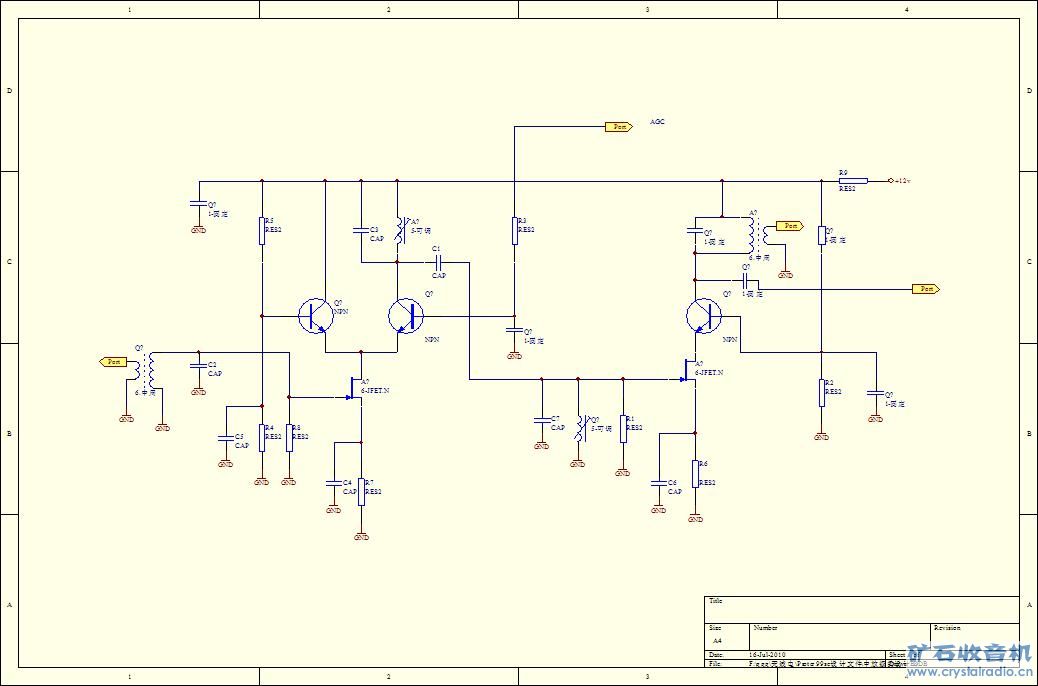1038x686 pixels.
Task: Select capacitor C5 symbol
Action: (x=226, y=437)
